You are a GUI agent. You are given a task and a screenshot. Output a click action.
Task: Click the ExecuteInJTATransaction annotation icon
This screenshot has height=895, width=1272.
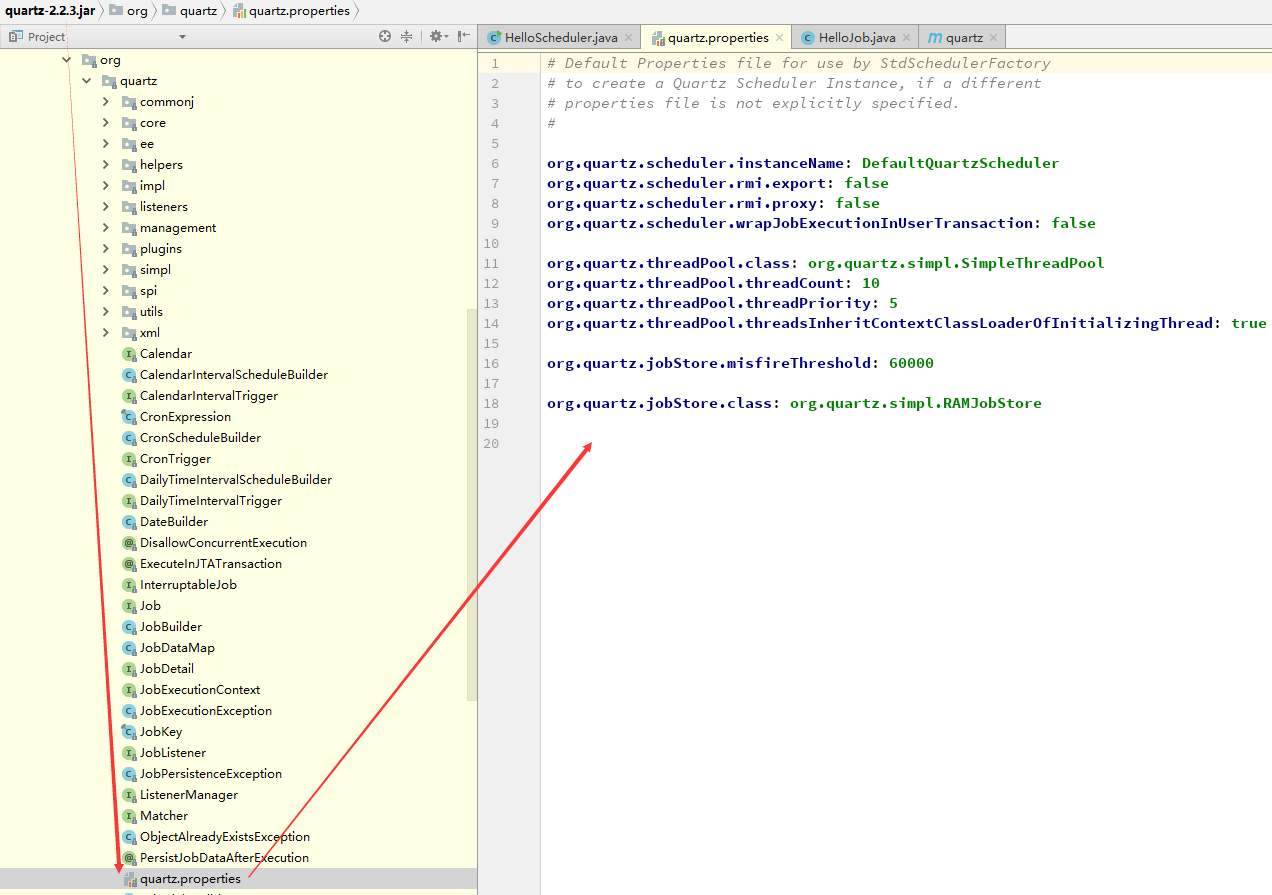(129, 564)
